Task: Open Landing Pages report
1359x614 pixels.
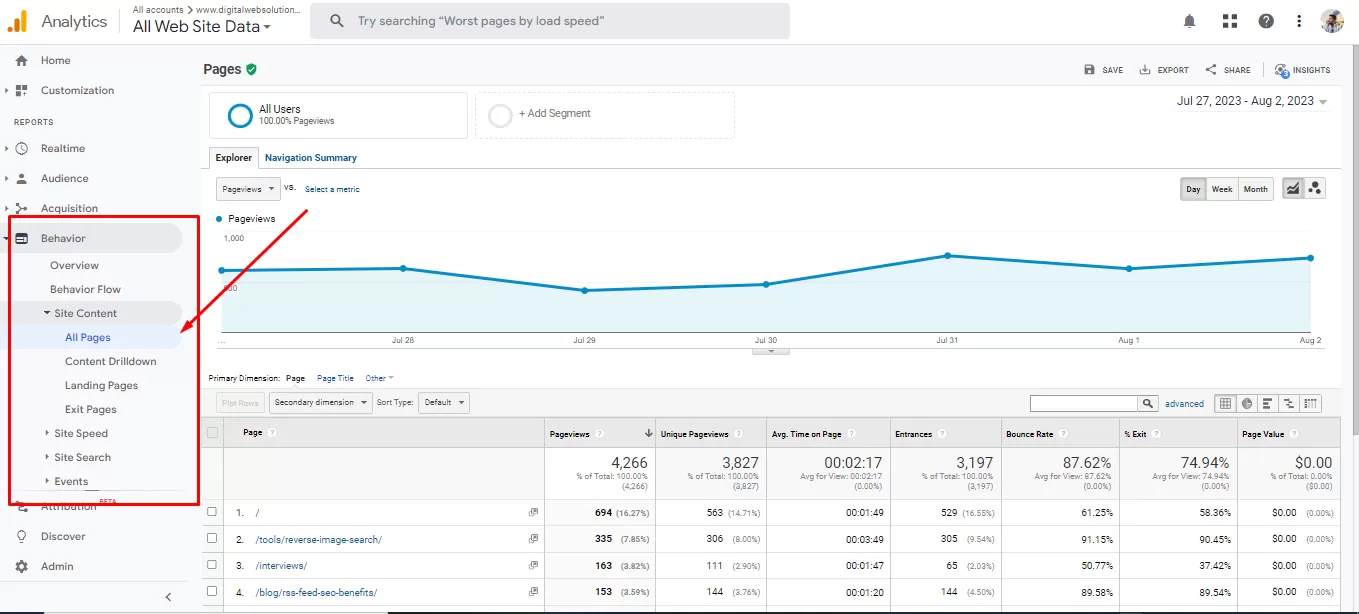Action: coord(101,385)
